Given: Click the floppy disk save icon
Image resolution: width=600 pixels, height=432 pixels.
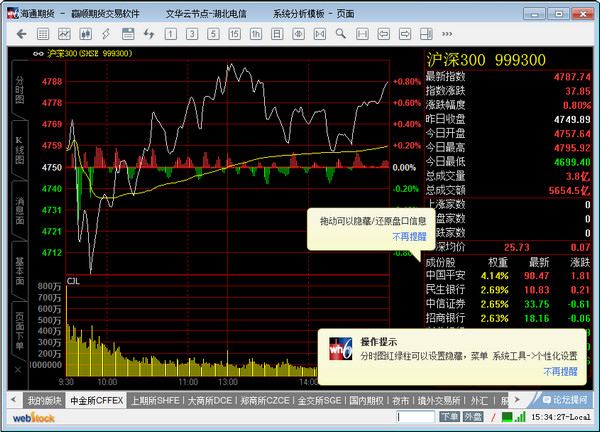Looking at the screenshot, I should pos(128,34).
